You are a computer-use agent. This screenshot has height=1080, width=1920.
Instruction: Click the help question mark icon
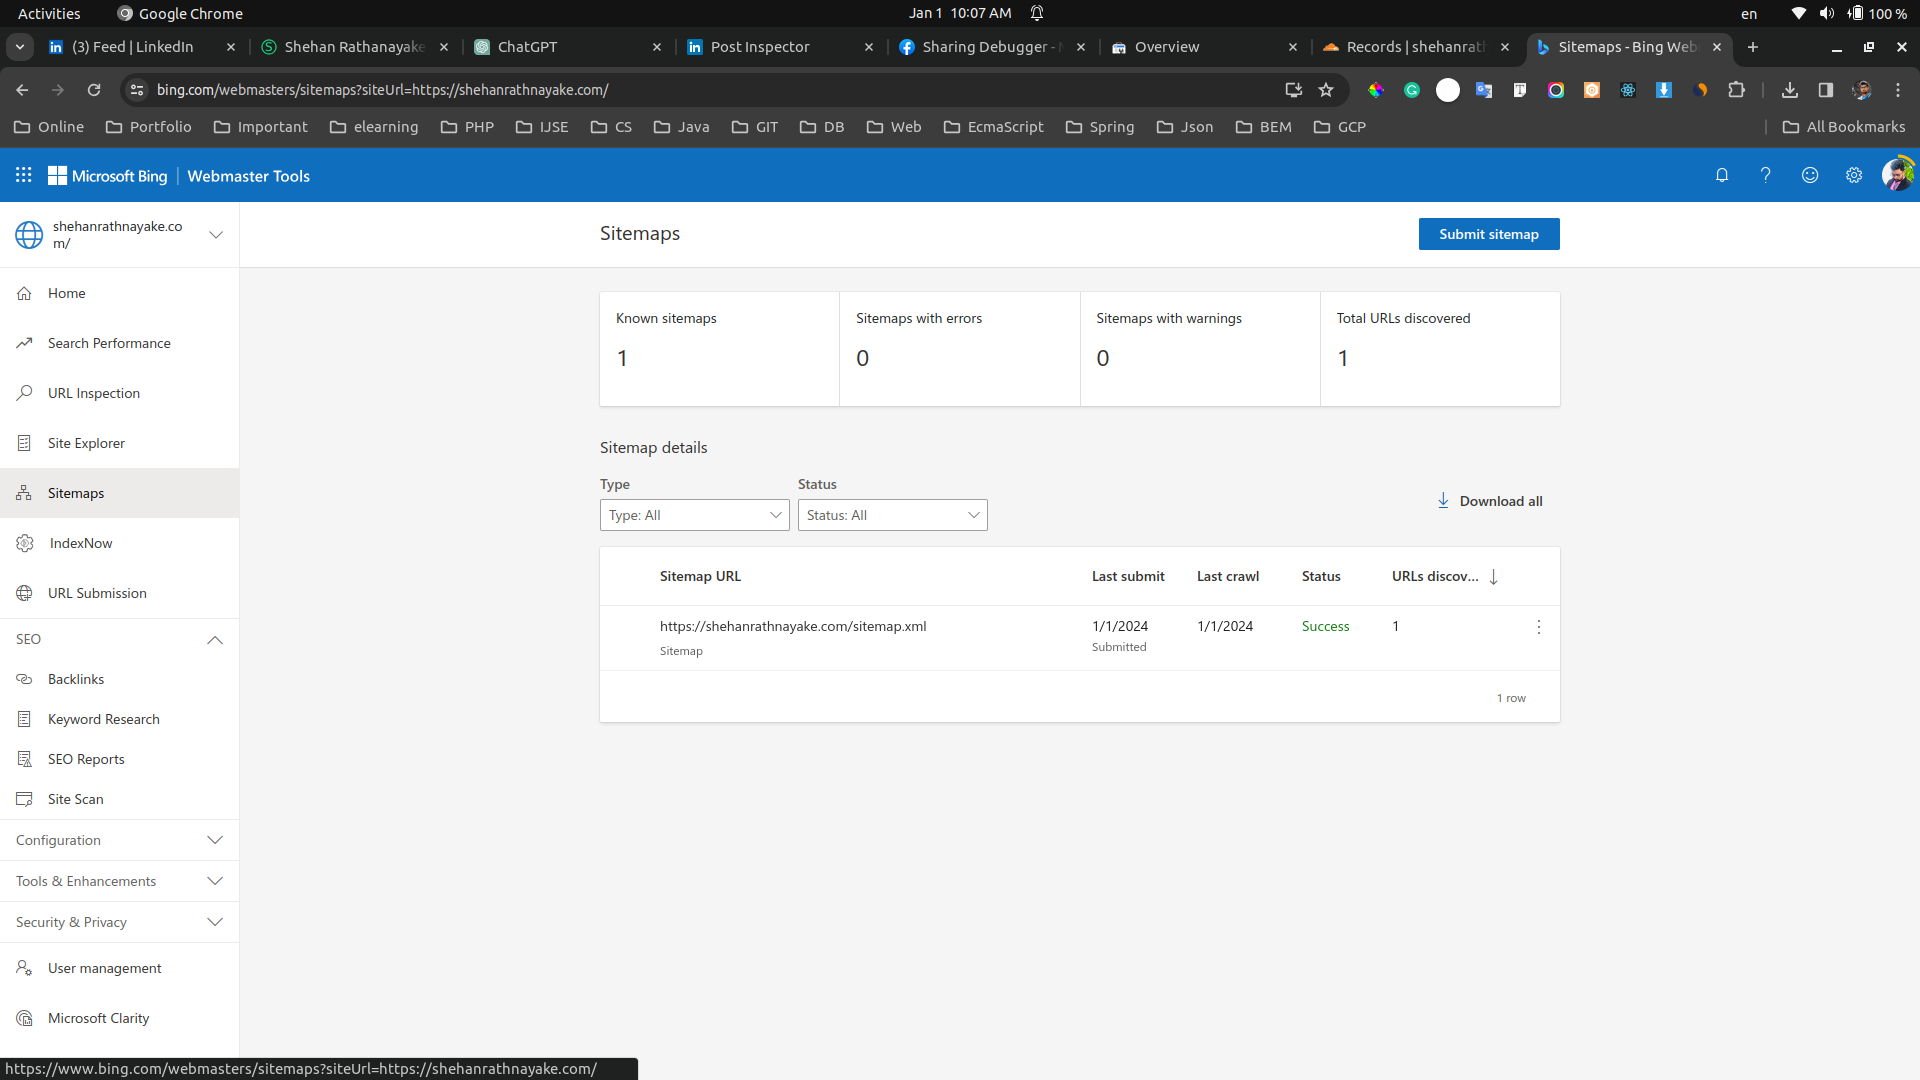point(1766,175)
